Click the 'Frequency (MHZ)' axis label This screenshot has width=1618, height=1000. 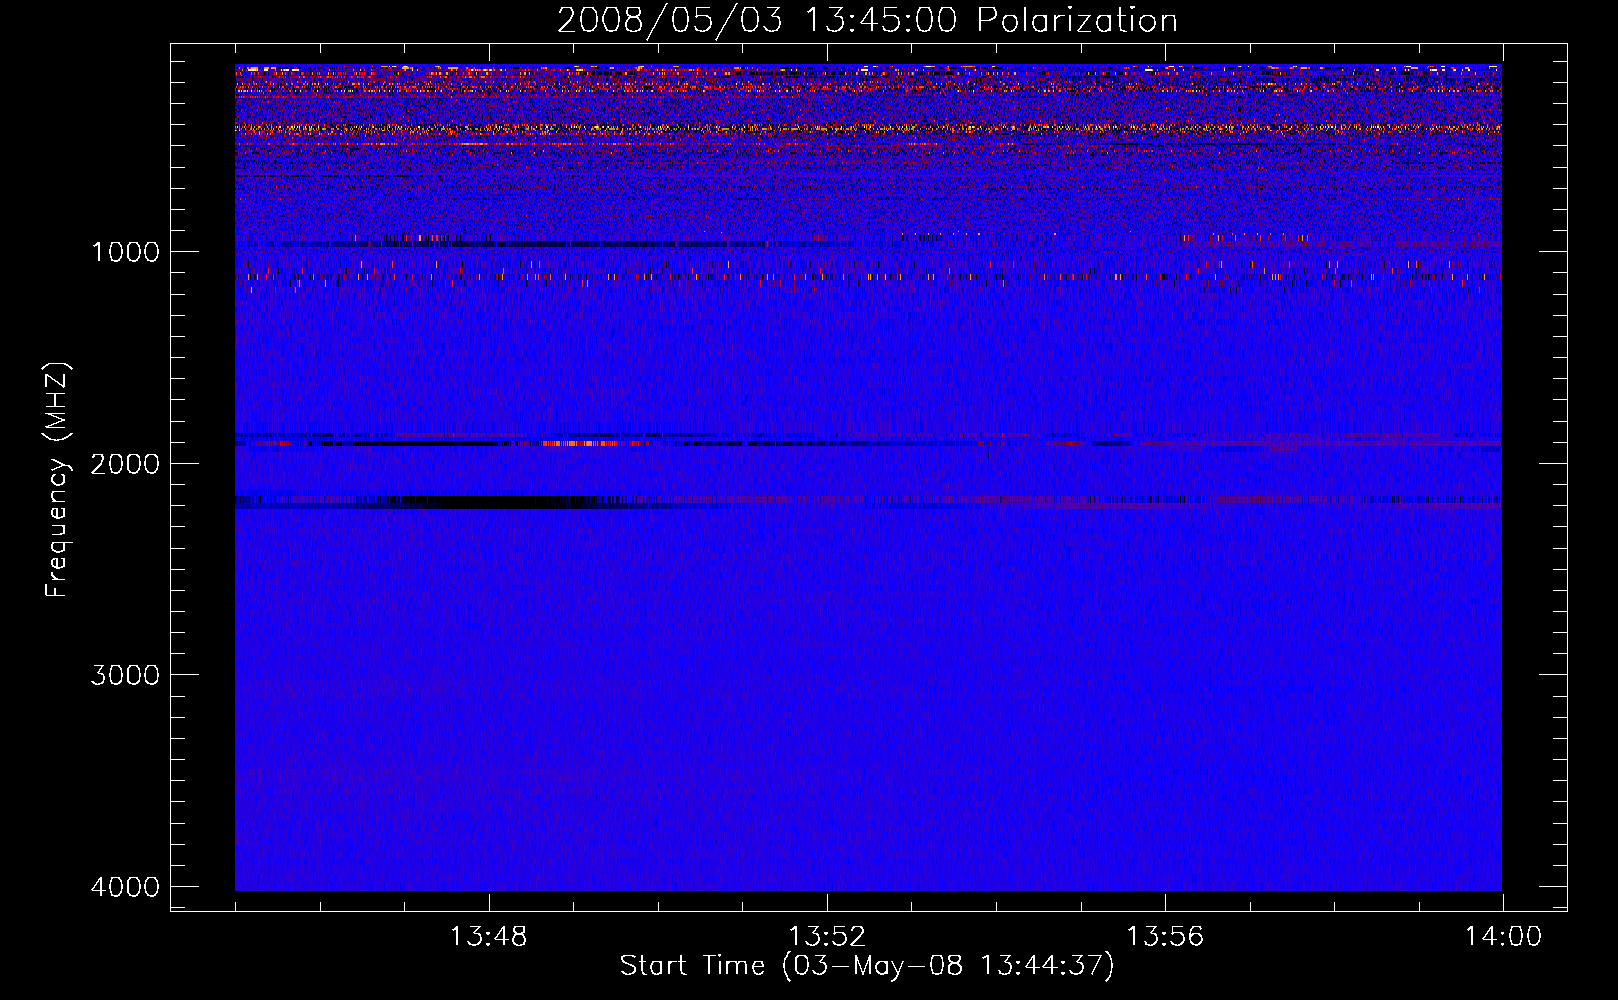(x=56, y=480)
